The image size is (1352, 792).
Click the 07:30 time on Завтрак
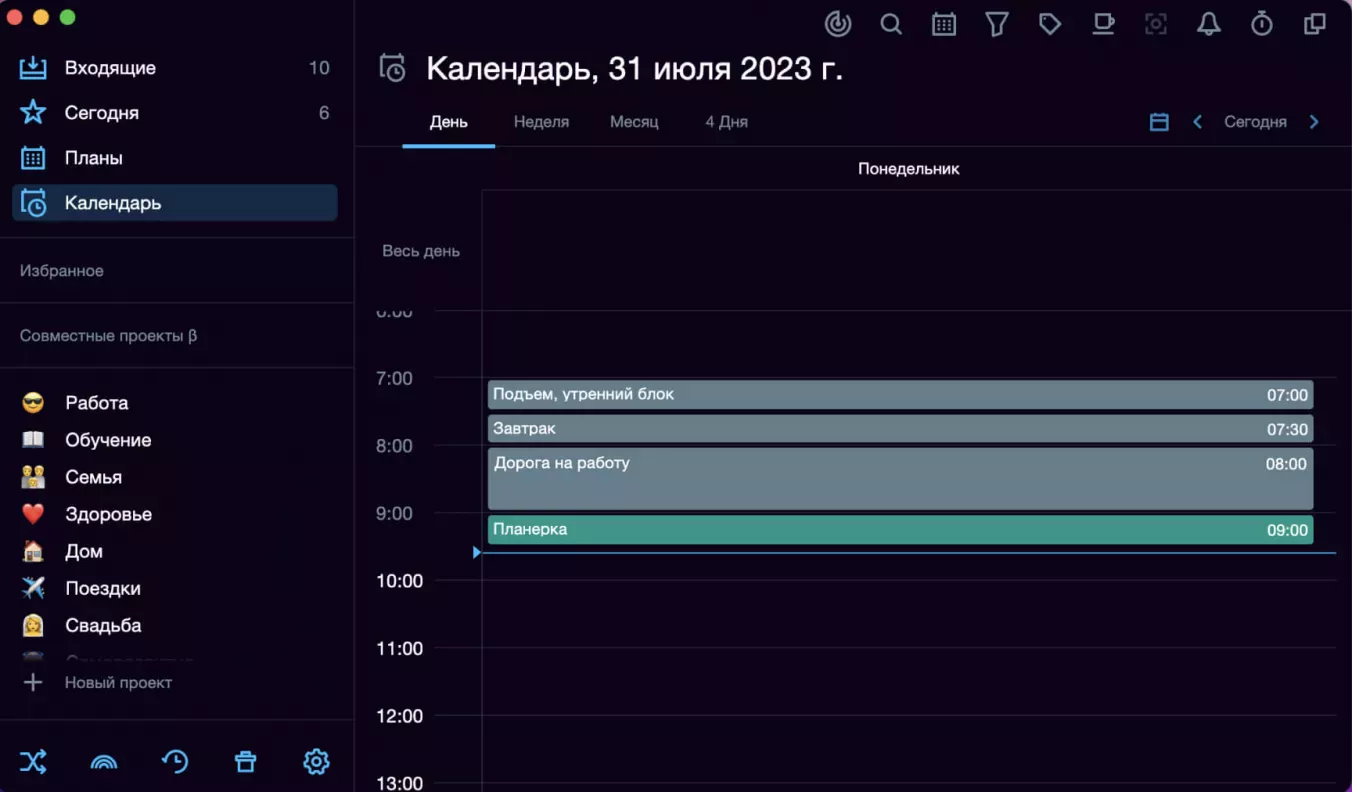pos(1287,429)
